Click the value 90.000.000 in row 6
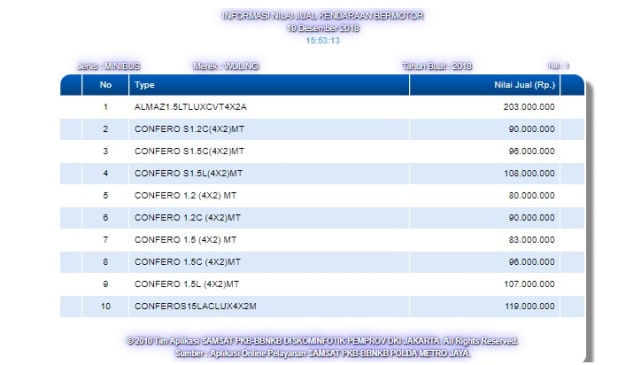This screenshot has width=640, height=365. point(532,218)
